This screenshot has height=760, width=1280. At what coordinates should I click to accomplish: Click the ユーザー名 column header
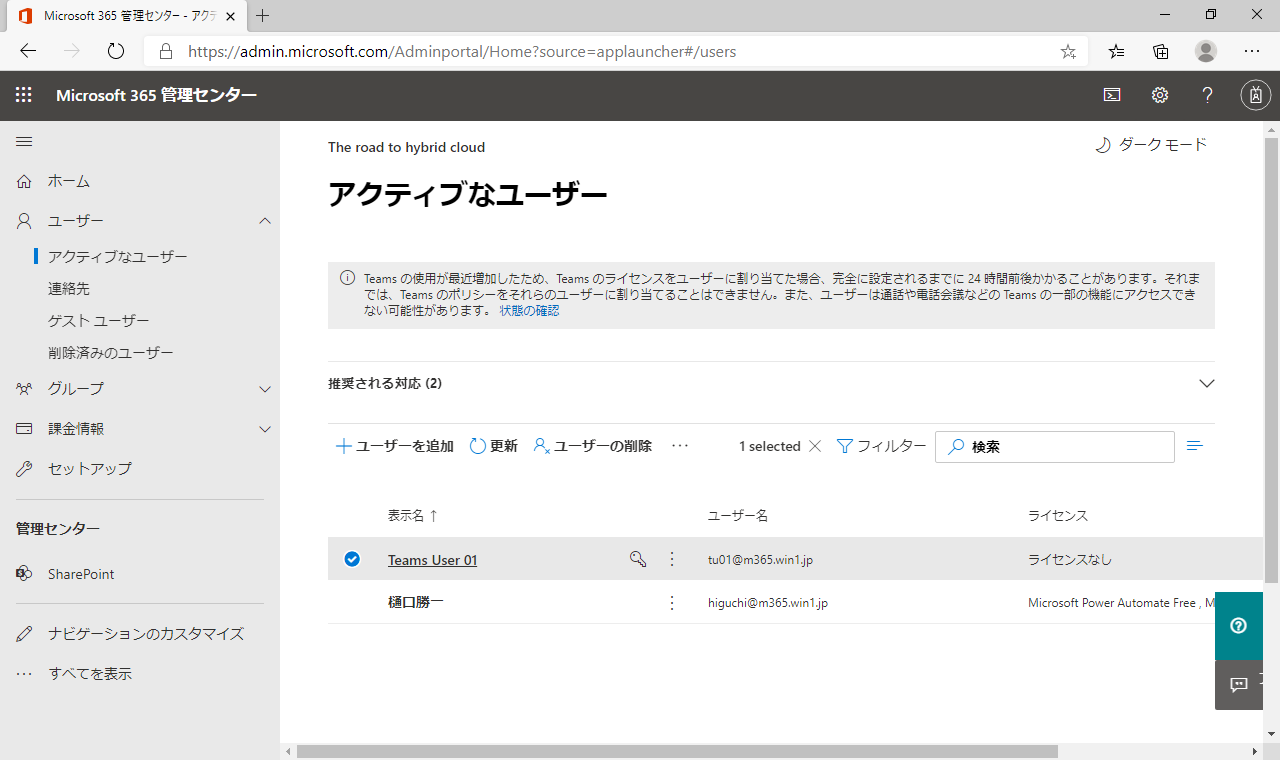[x=738, y=516]
